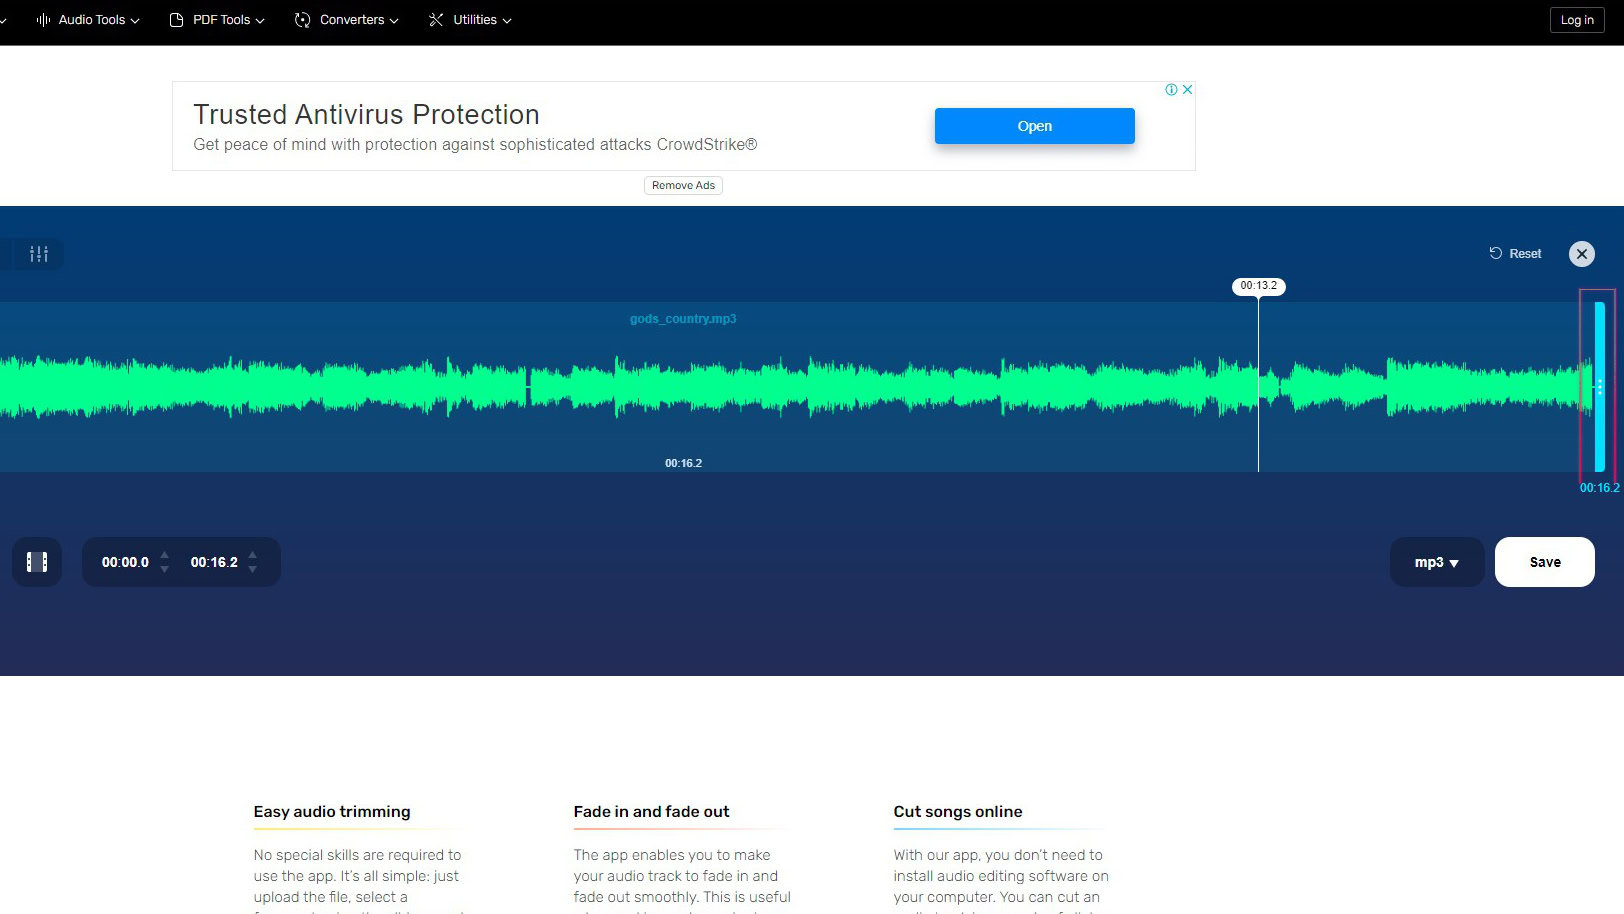Close the antivirus ad with its X icon
1624x914 pixels.
[1187, 89]
